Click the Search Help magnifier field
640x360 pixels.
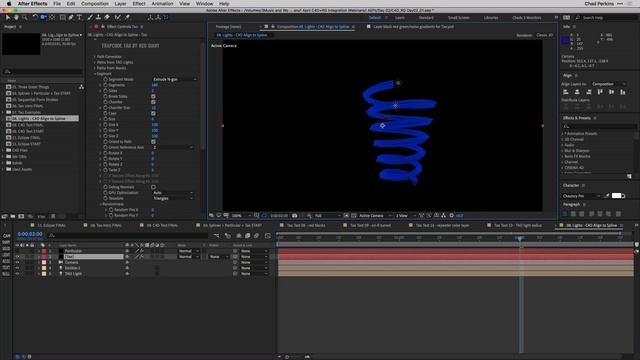[606, 18]
